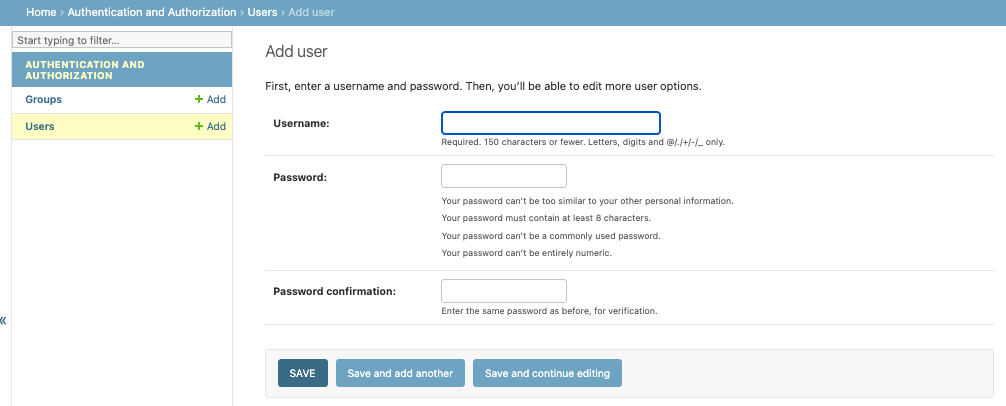Open the Authentication and Authorization sidebar header
The image size is (1006, 406).
[85, 70]
